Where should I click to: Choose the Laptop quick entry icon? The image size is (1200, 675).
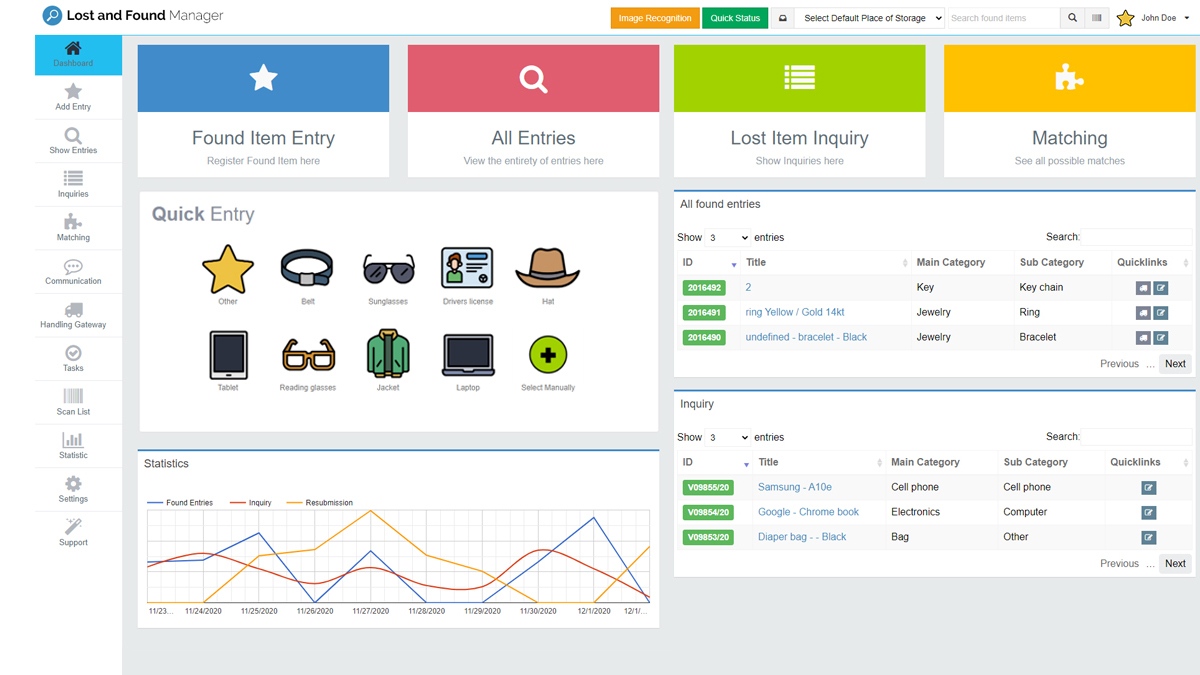467,356
